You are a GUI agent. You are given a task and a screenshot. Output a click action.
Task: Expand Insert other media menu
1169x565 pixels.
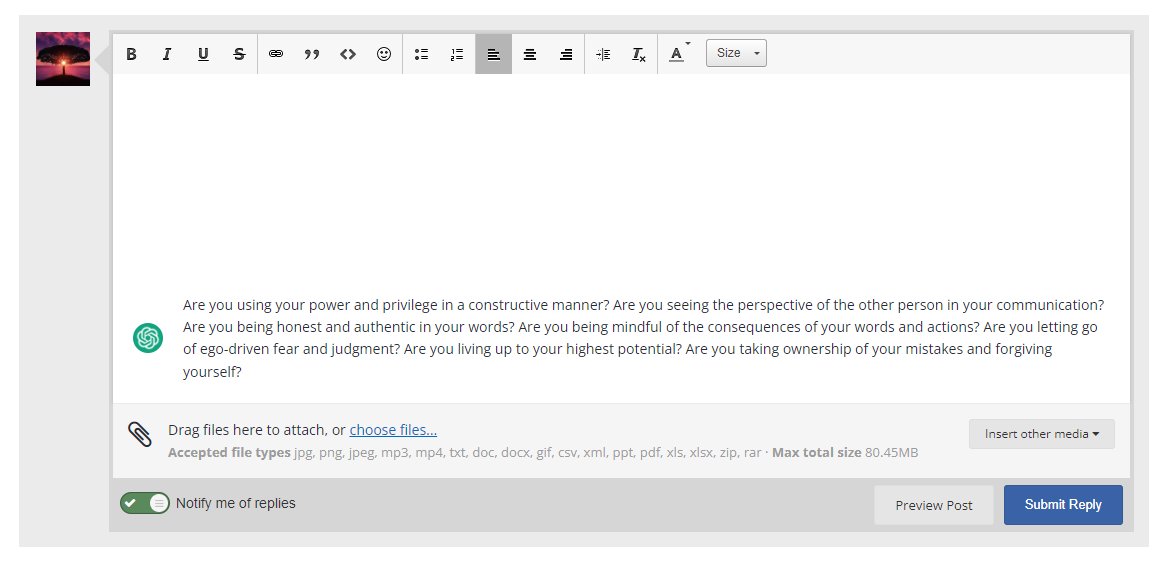click(1041, 434)
